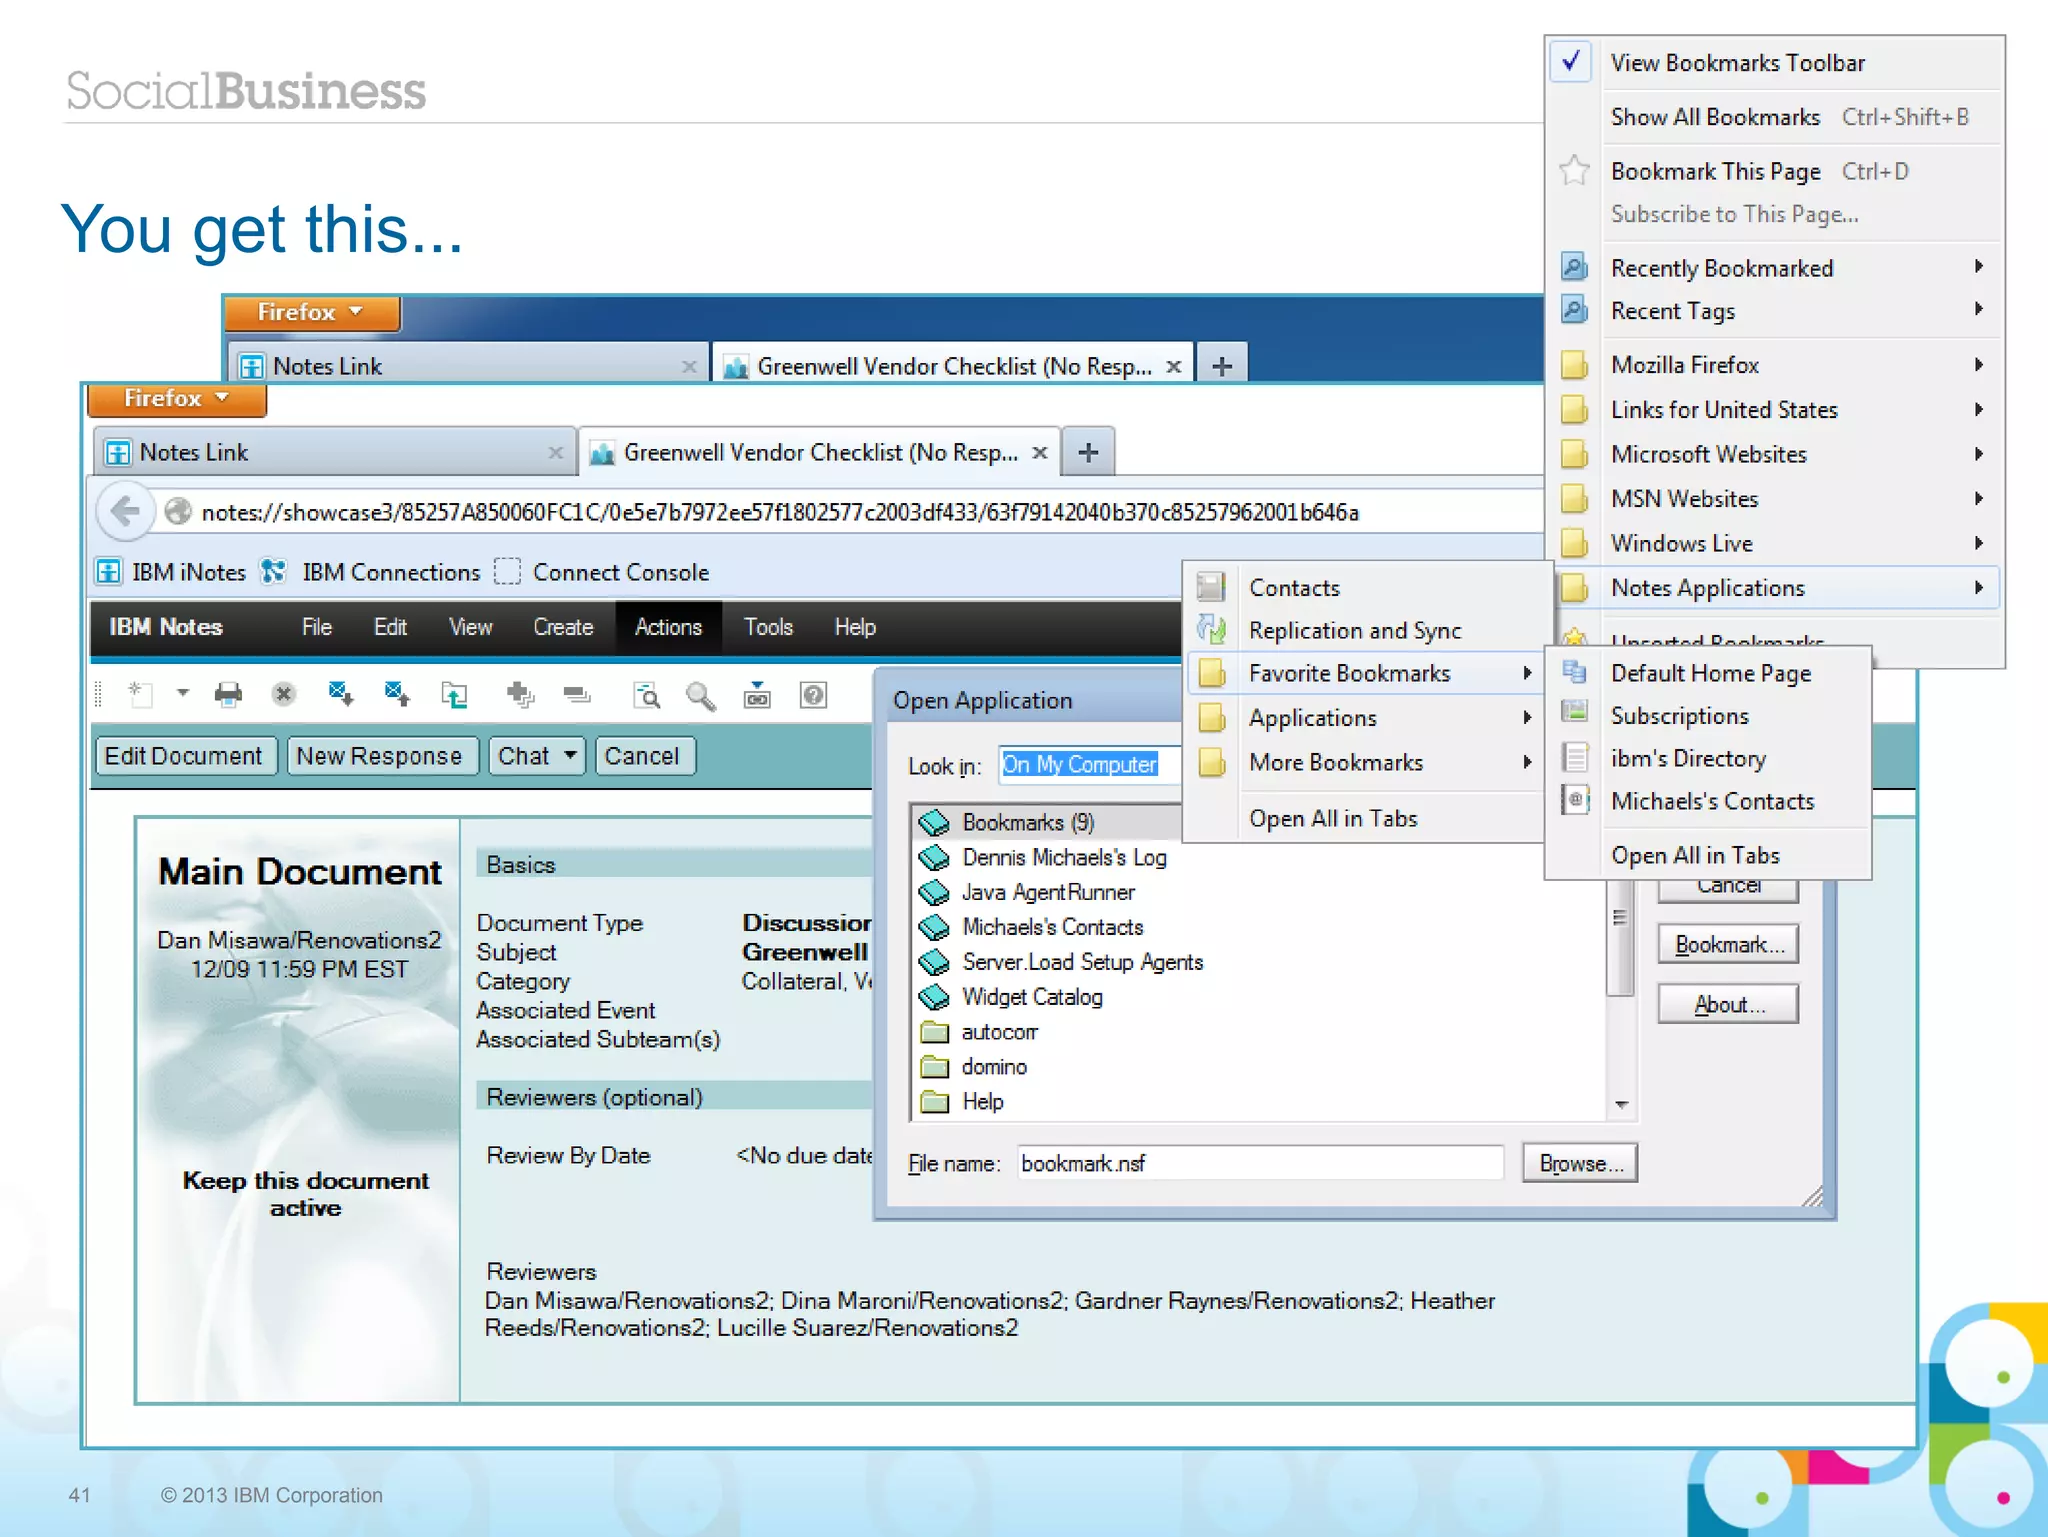Click the print preview icon with magnifier
2048x1537 pixels.
646,695
